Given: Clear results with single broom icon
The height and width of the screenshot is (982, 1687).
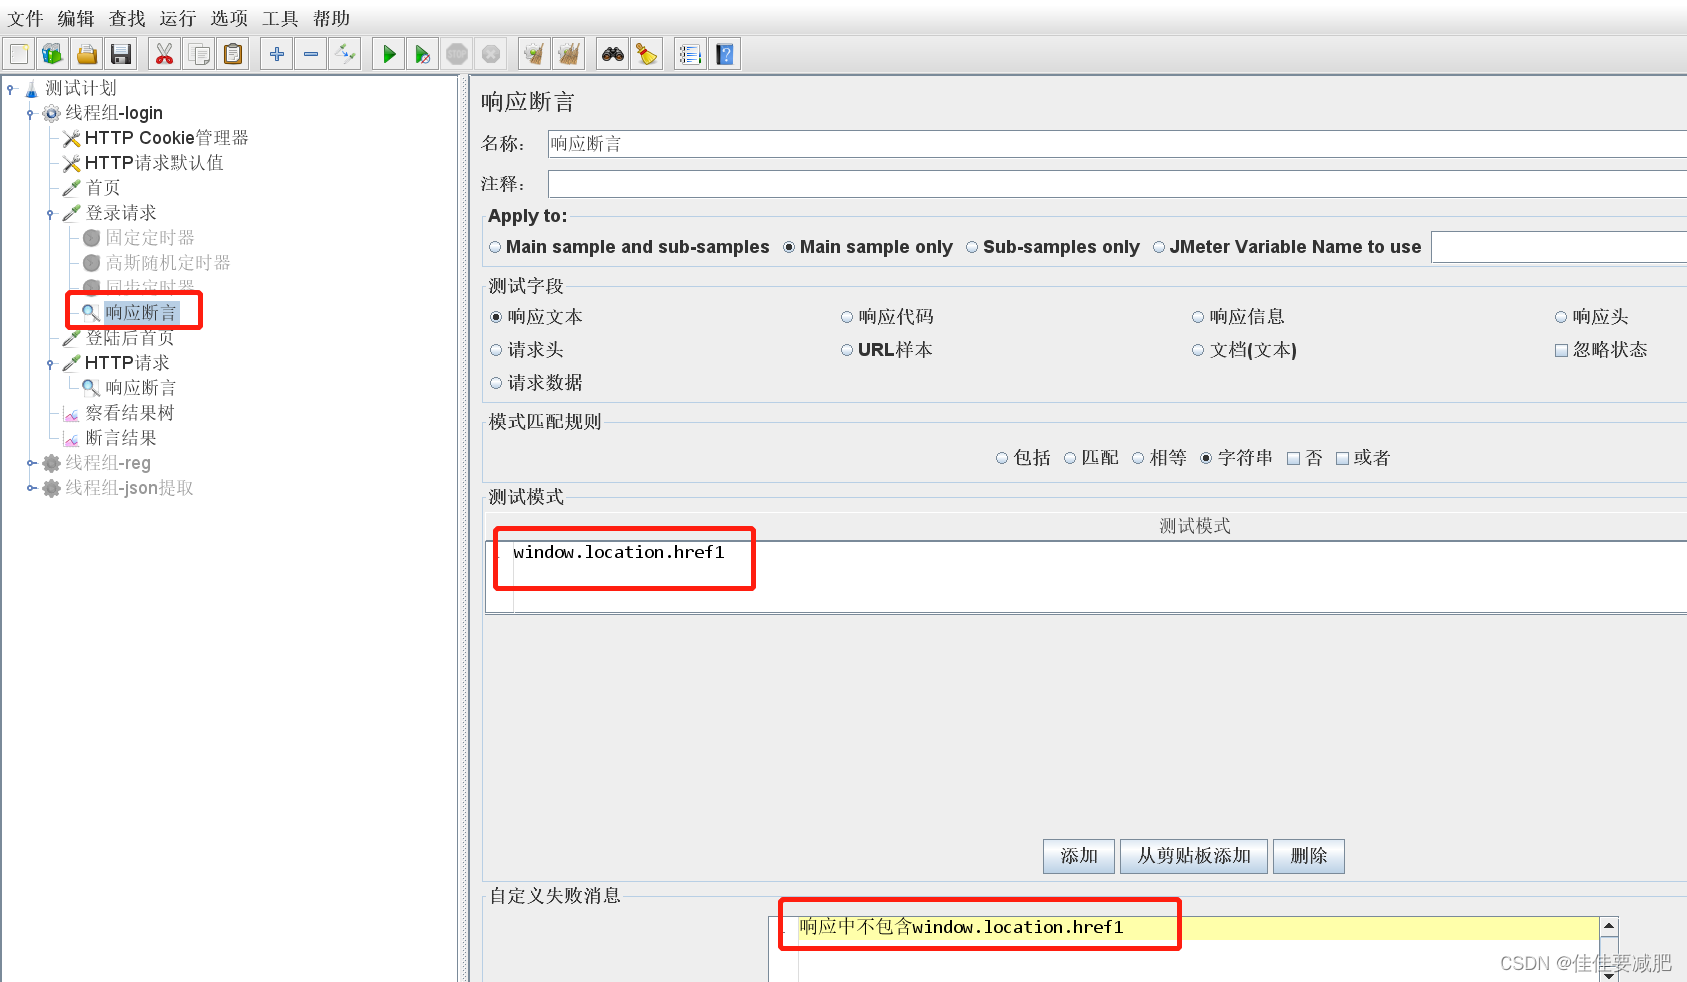Looking at the screenshot, I should click(535, 54).
